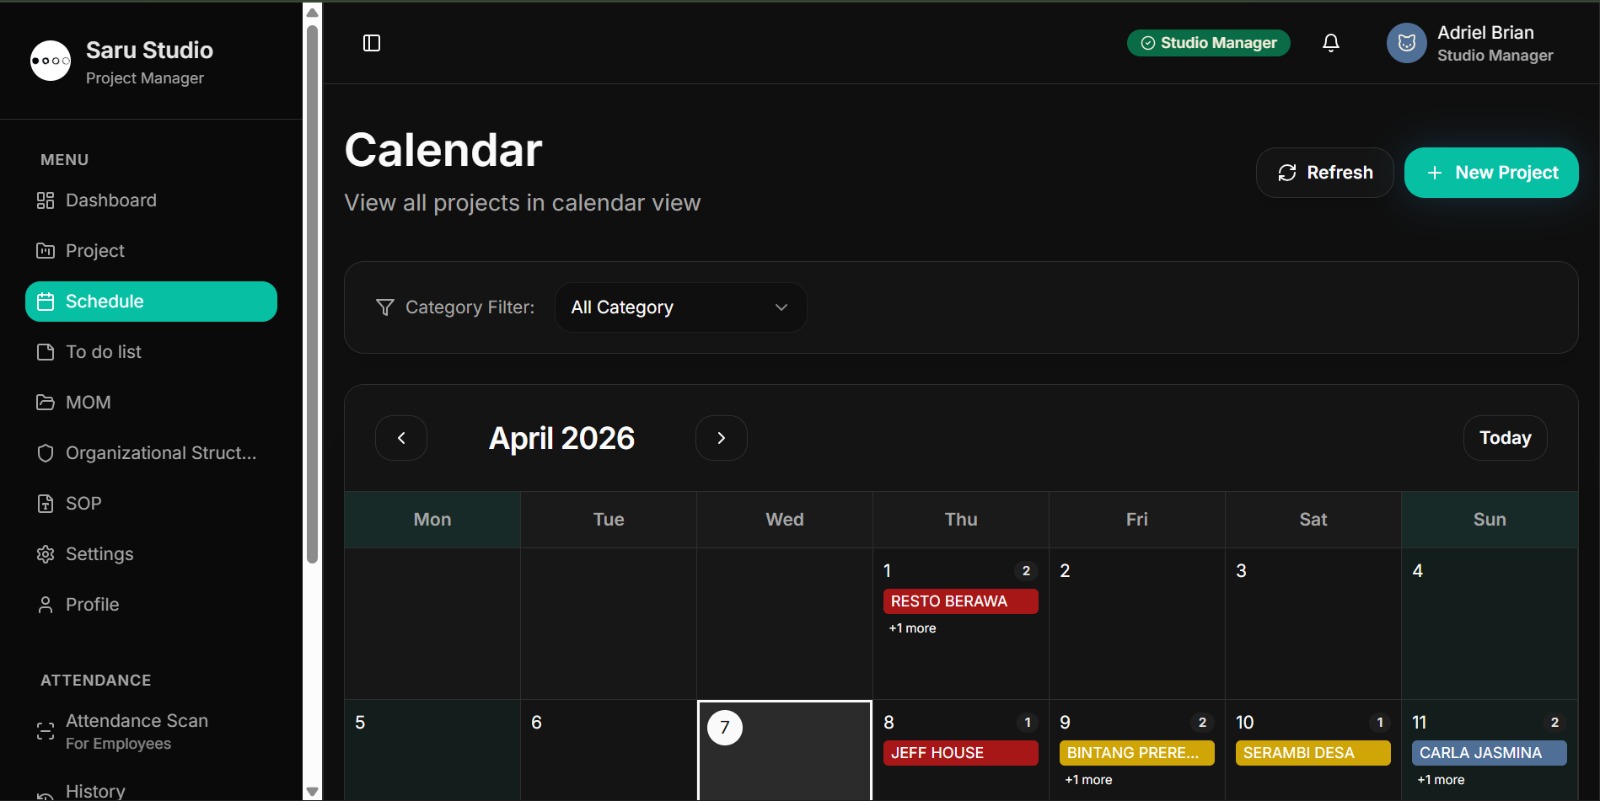Click the SOP document icon
The height and width of the screenshot is (801, 1600).
click(45, 503)
